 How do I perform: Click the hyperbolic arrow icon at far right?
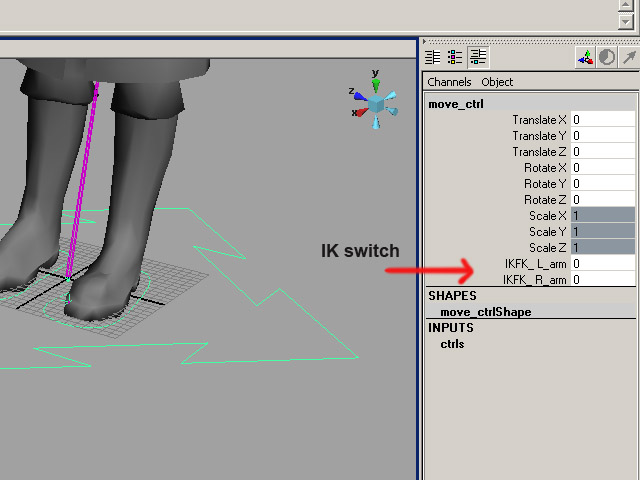(x=629, y=57)
